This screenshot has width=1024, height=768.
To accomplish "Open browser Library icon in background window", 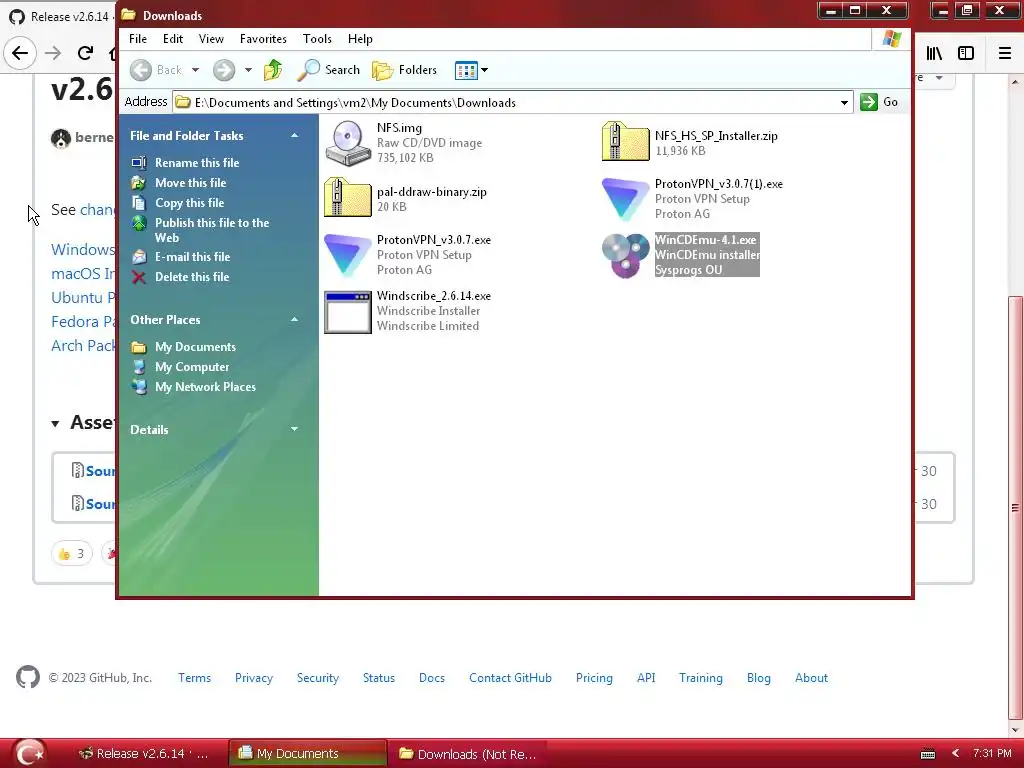I will (x=934, y=53).
